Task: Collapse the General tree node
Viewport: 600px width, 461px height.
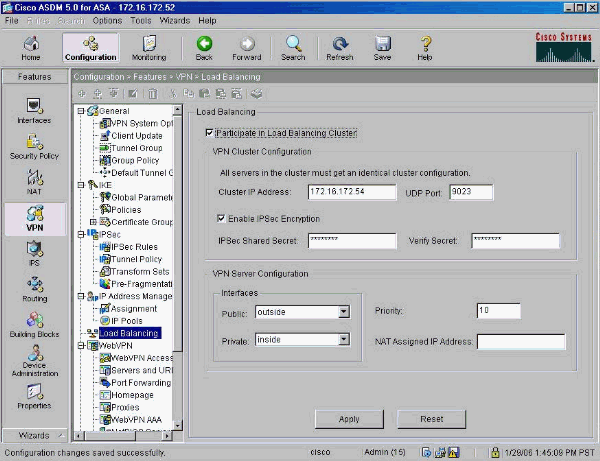Action: click(x=81, y=111)
